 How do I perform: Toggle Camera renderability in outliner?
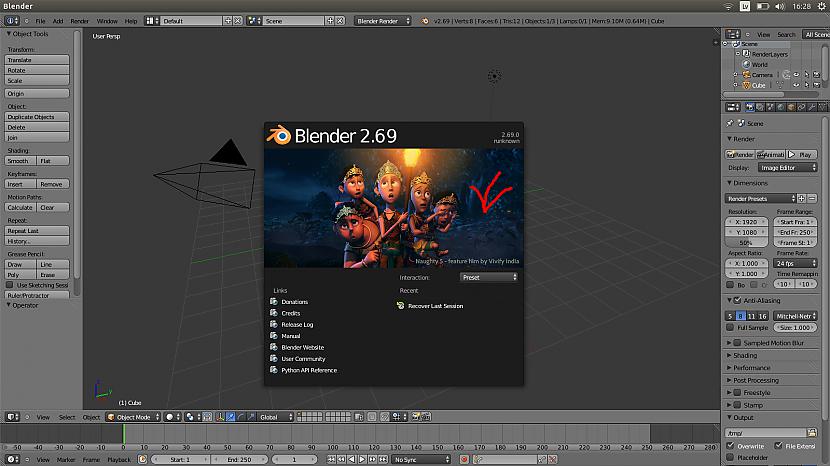816,75
